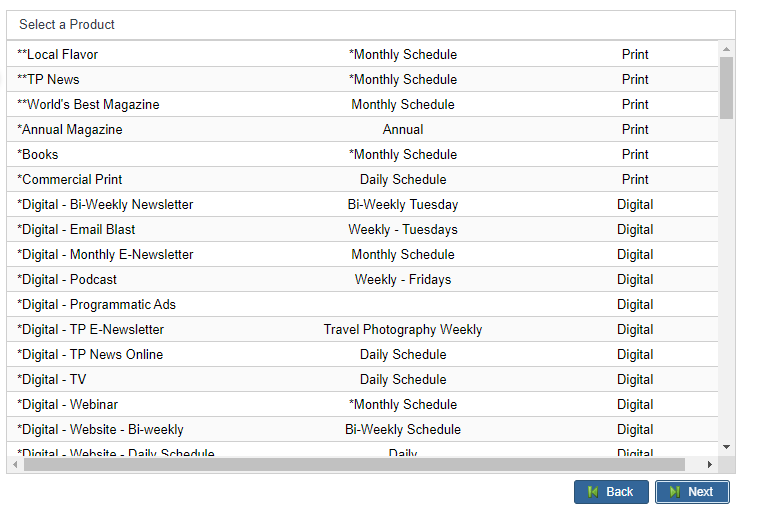Select *Digital - Programmatic Ads row

coord(362,304)
